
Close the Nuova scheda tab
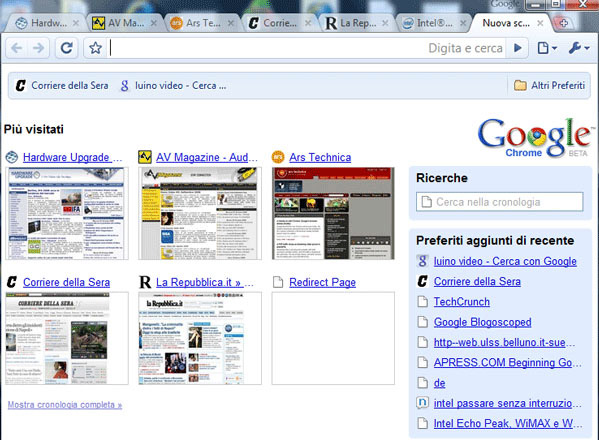click(540, 23)
